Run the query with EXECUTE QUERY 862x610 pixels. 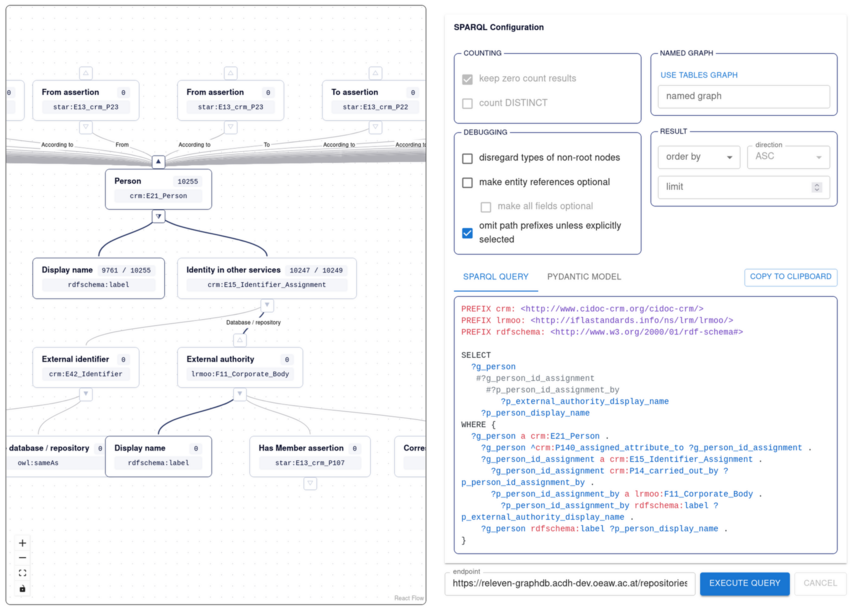(744, 583)
